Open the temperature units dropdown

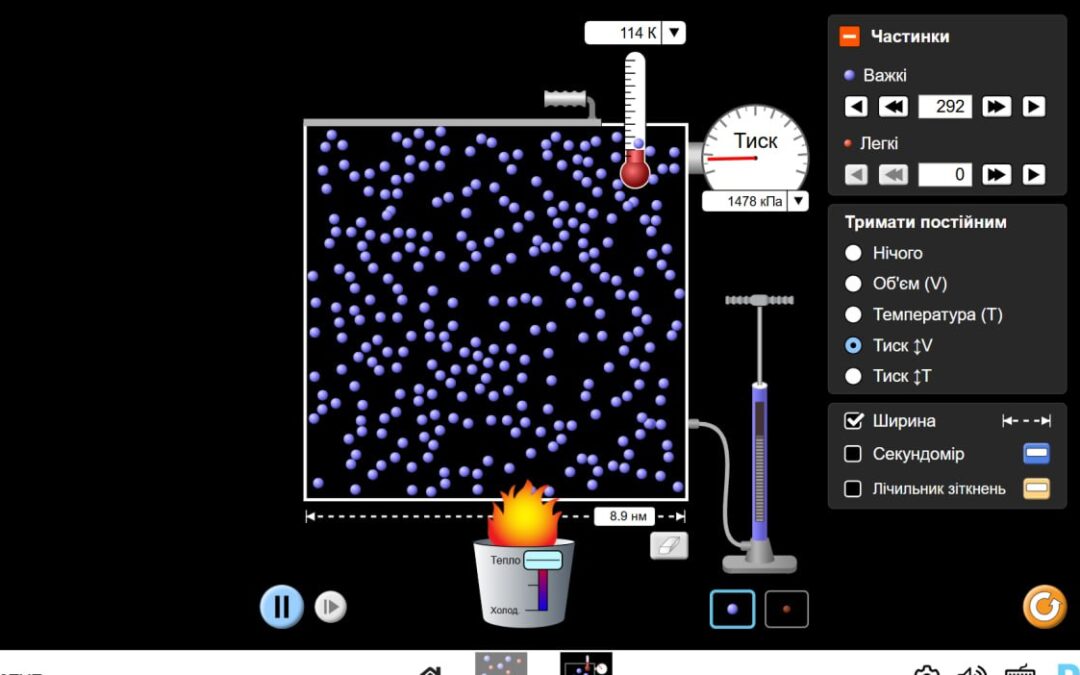(x=675, y=33)
